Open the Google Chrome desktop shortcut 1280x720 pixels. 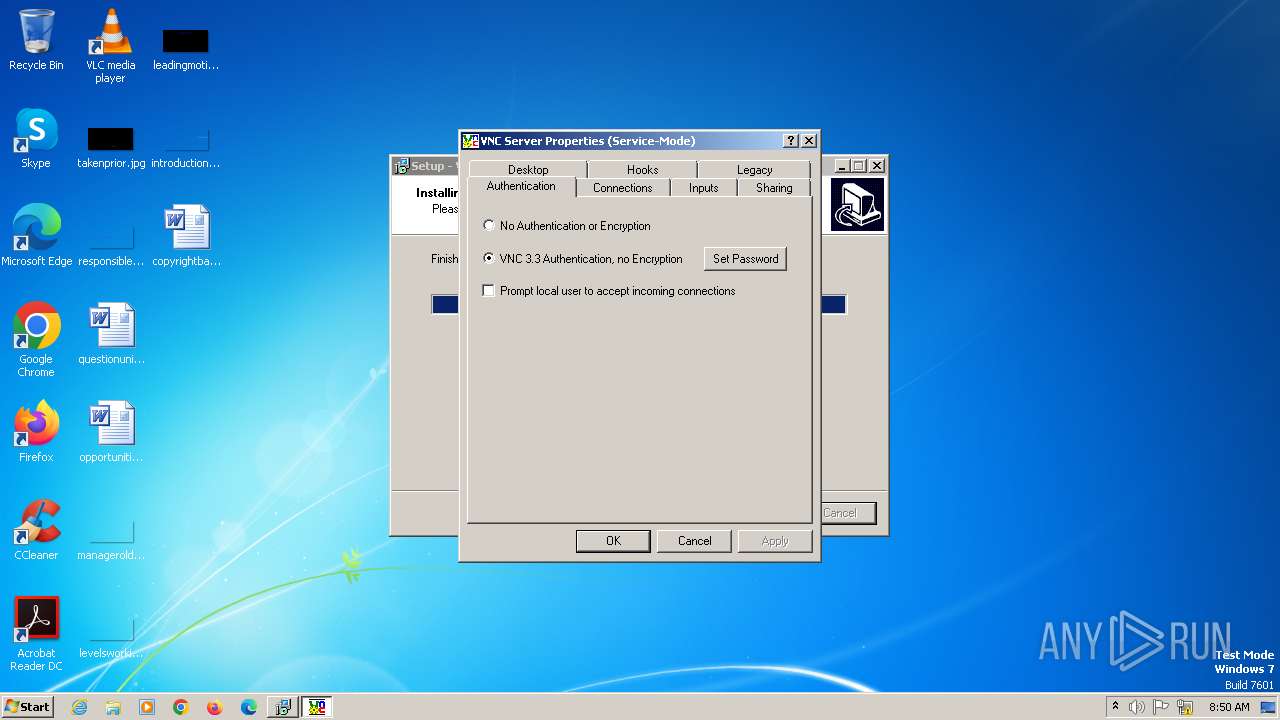coord(36,340)
